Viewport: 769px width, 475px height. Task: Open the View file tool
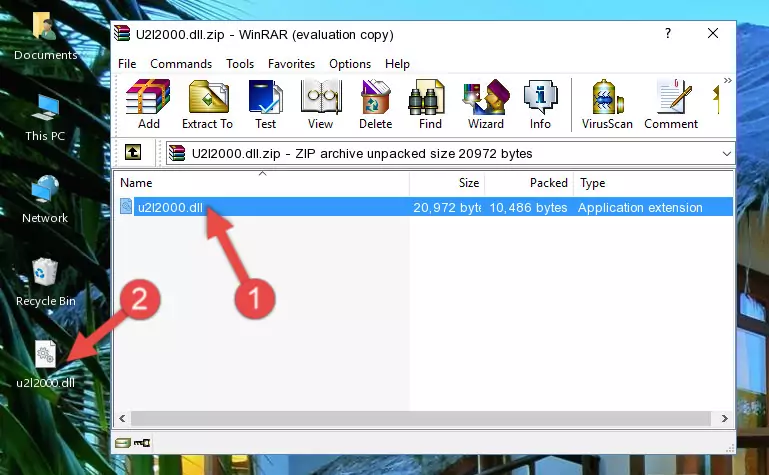click(x=321, y=104)
